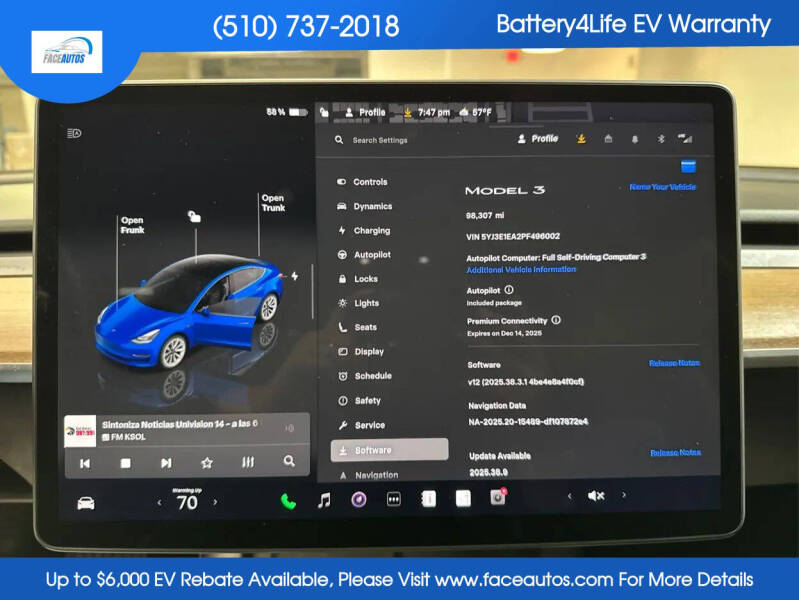Screen dimensions: 799x600
Task: Tap the Bluetooth icon in settings header
Action: [x=661, y=139]
